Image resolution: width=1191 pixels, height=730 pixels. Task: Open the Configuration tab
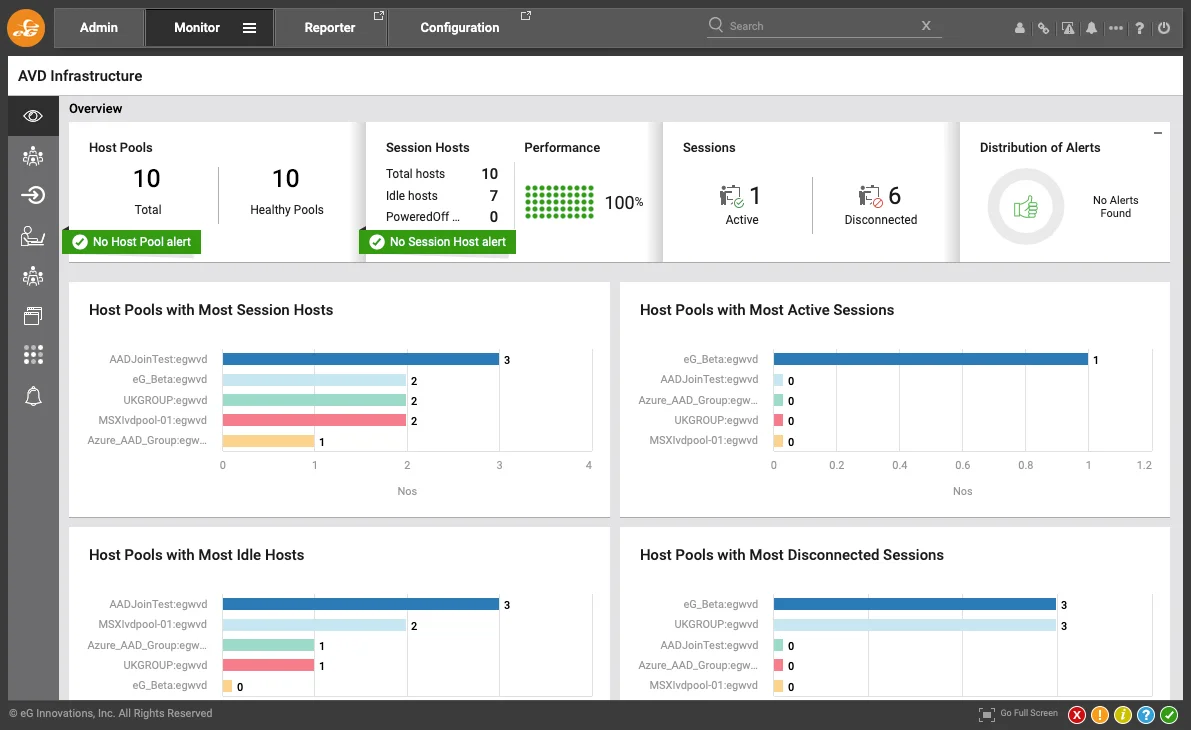460,27
